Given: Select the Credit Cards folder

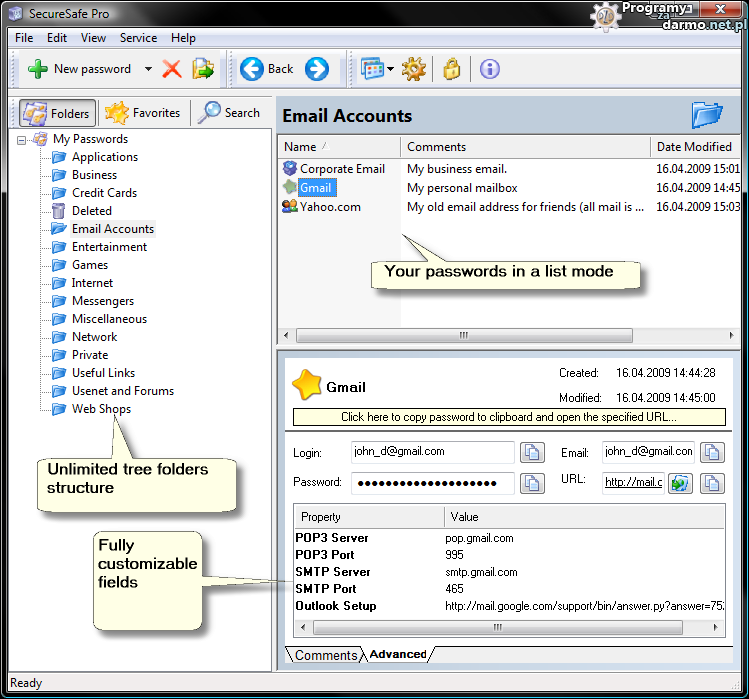Looking at the screenshot, I should (104, 193).
